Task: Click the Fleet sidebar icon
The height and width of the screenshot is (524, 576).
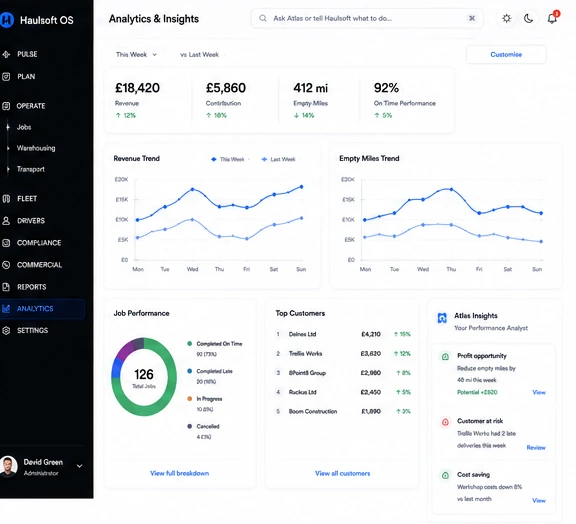Action: (6, 199)
